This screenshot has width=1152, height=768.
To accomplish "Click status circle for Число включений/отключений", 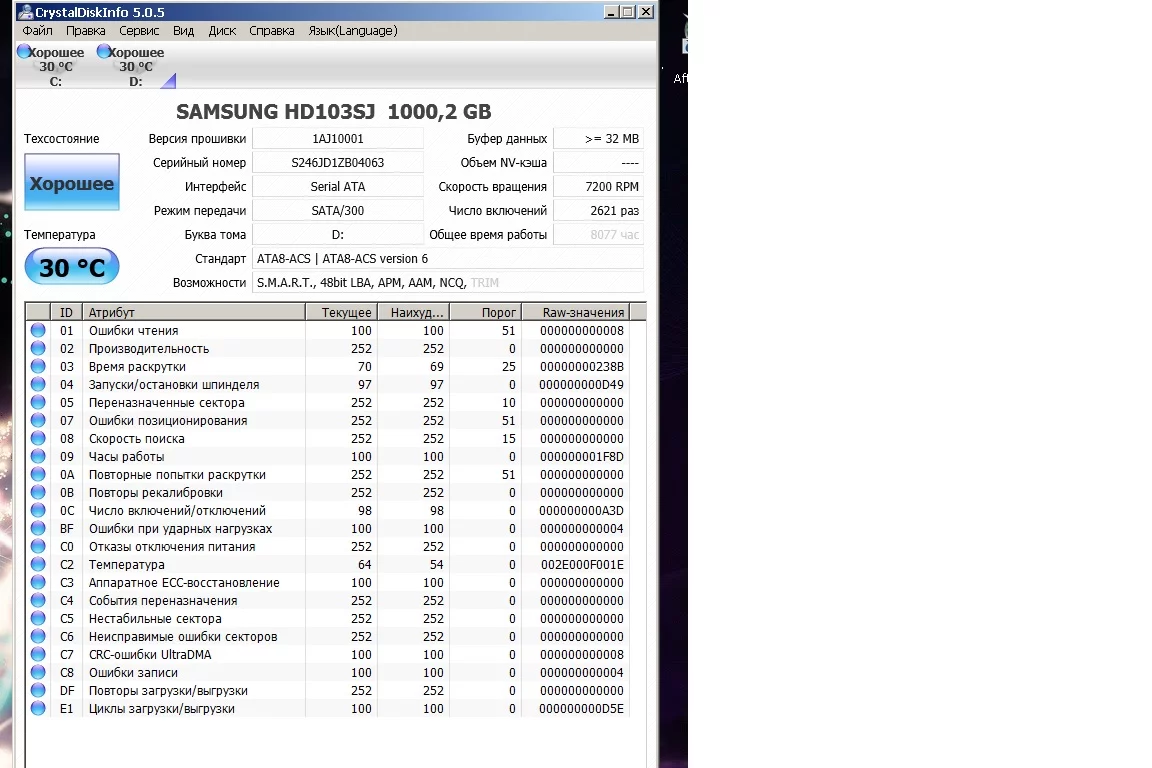I will point(37,511).
